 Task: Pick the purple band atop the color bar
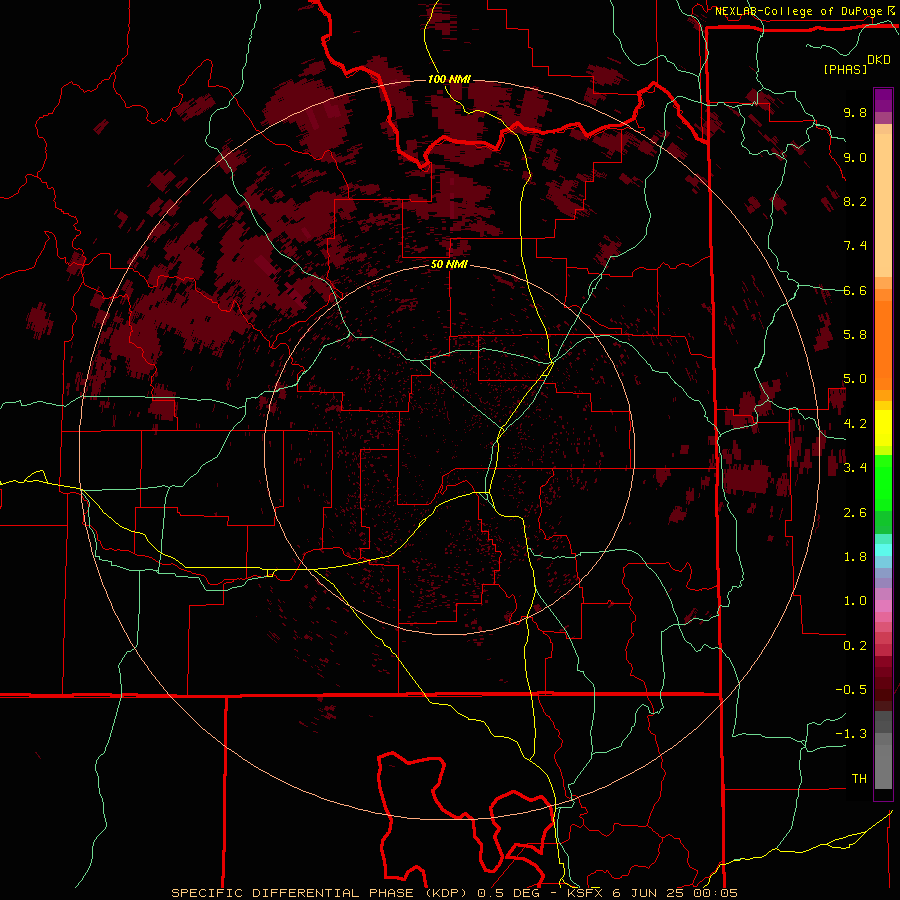click(883, 100)
